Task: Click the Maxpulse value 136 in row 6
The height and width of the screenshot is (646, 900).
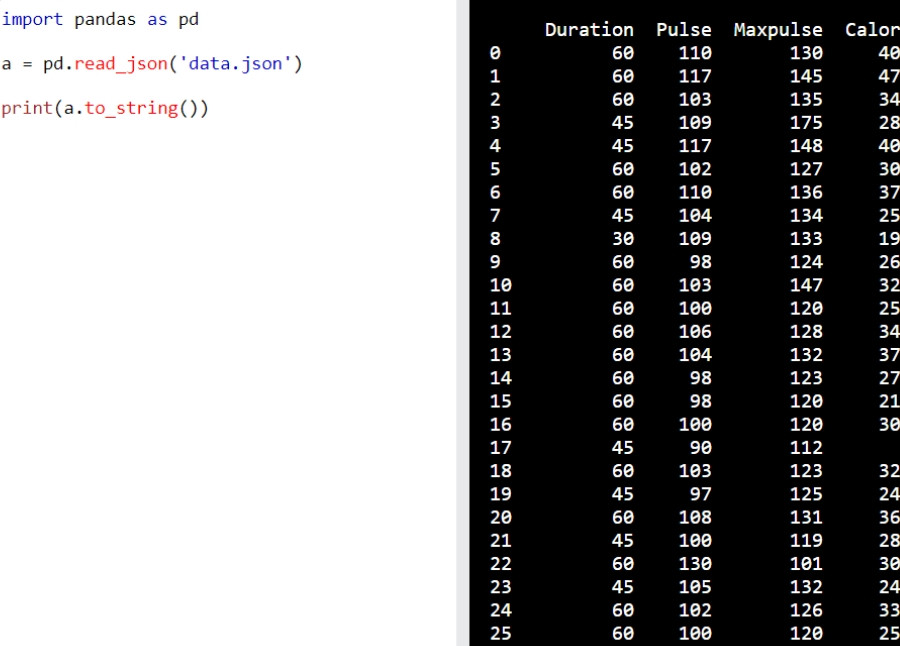Action: click(806, 192)
